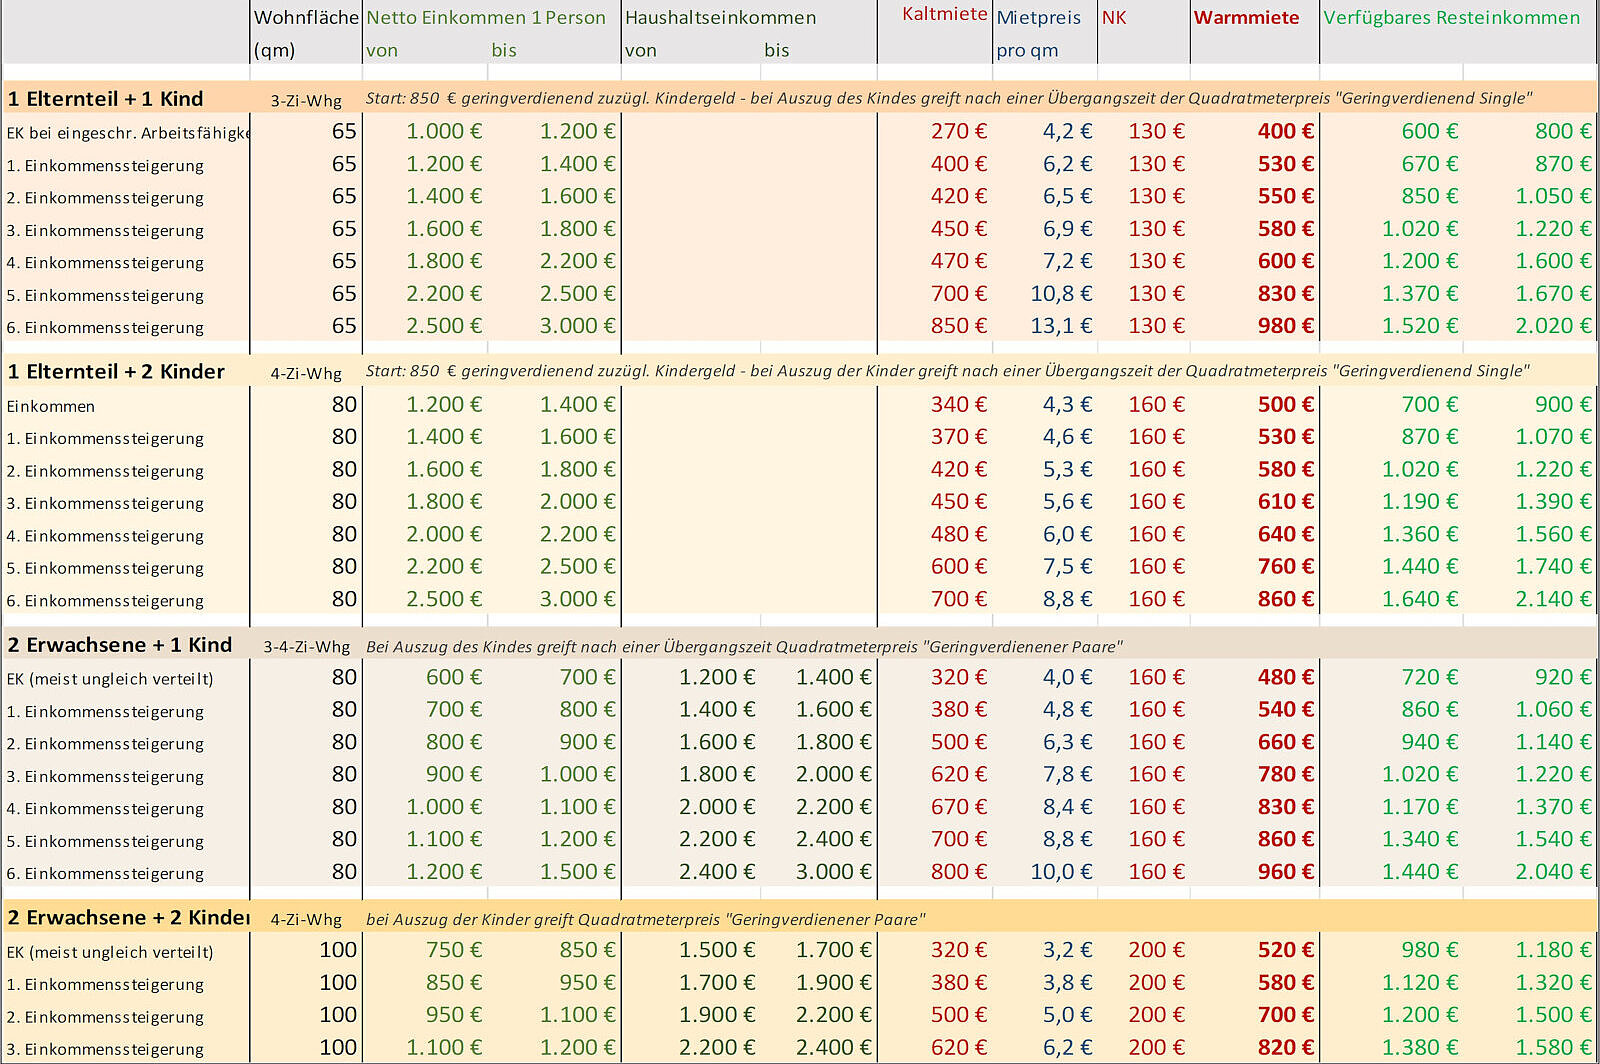This screenshot has height=1064, width=1600.
Task: Select Mietpreis cell '10,8 €'
Action: point(1061,293)
